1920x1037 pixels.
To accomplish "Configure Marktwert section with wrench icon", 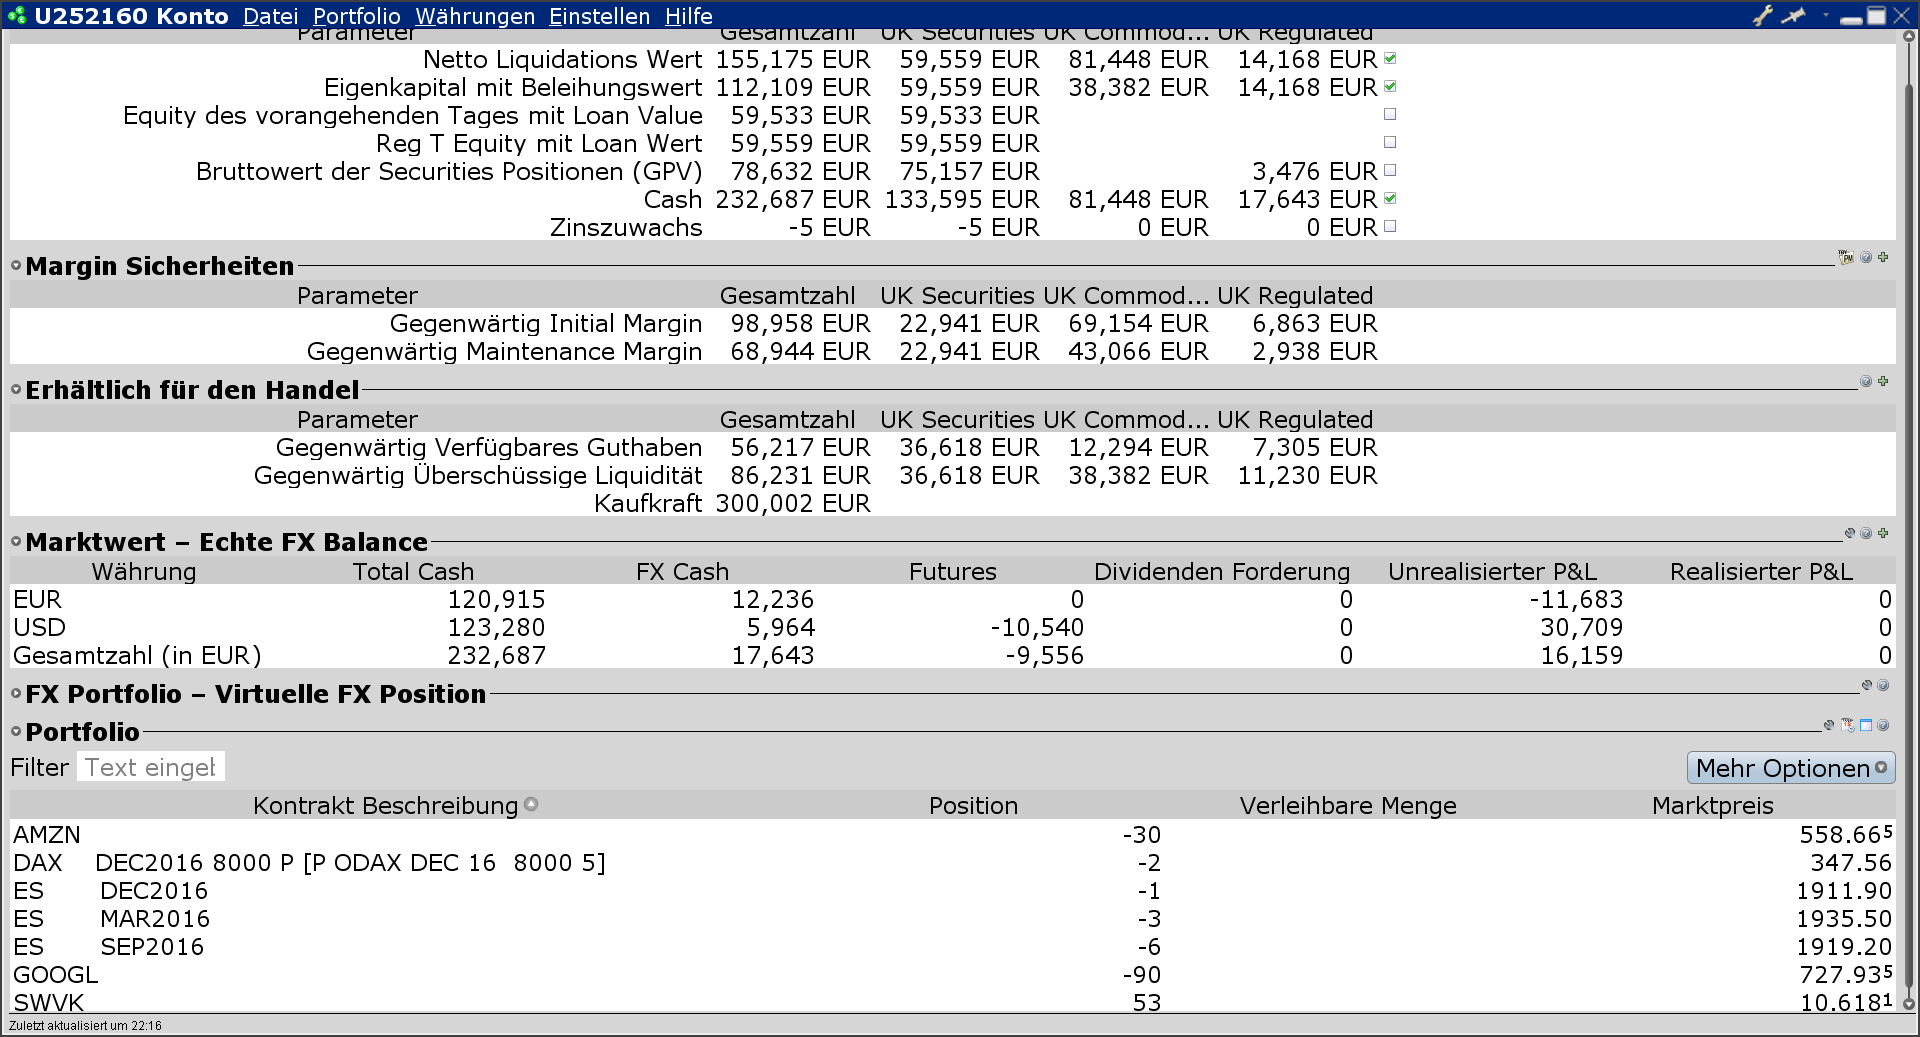I will tap(1850, 534).
